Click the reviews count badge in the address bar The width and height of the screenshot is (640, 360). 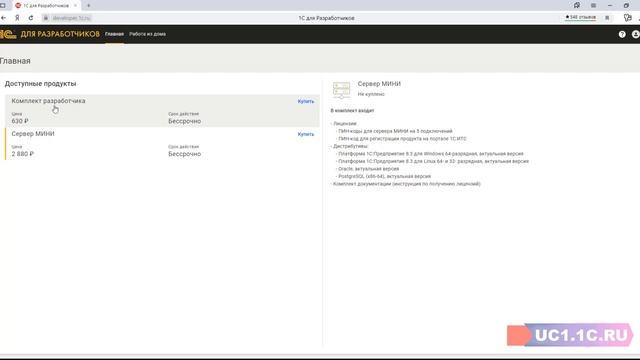(x=580, y=18)
